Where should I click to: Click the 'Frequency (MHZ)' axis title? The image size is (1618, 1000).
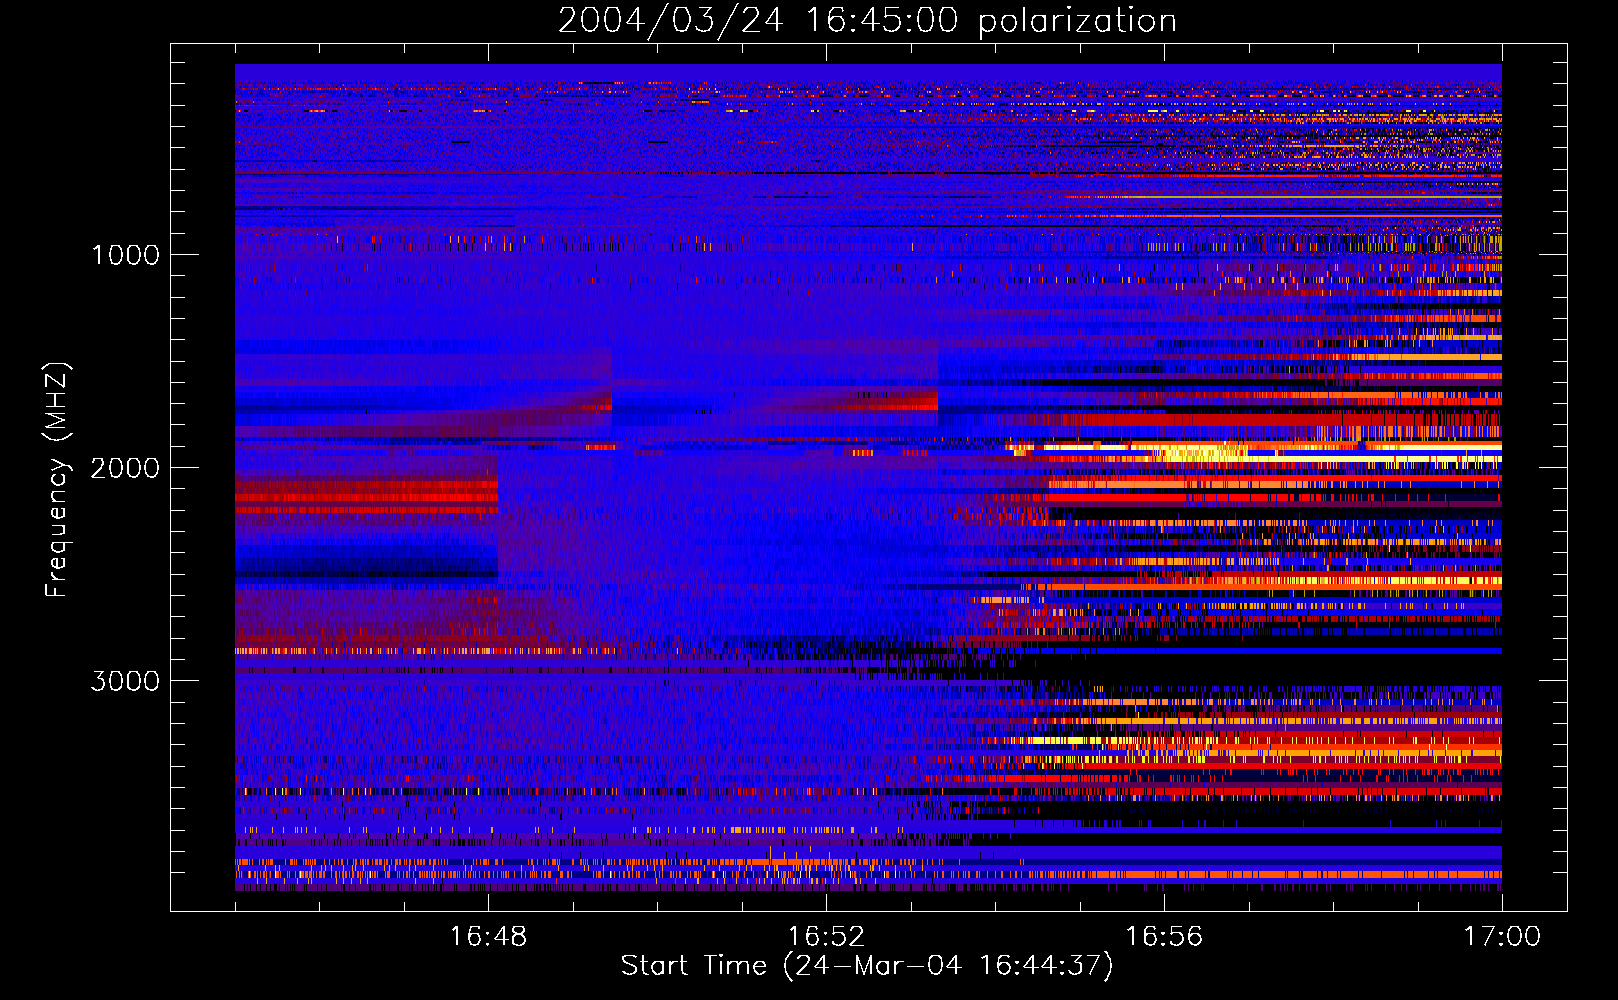(x=57, y=480)
